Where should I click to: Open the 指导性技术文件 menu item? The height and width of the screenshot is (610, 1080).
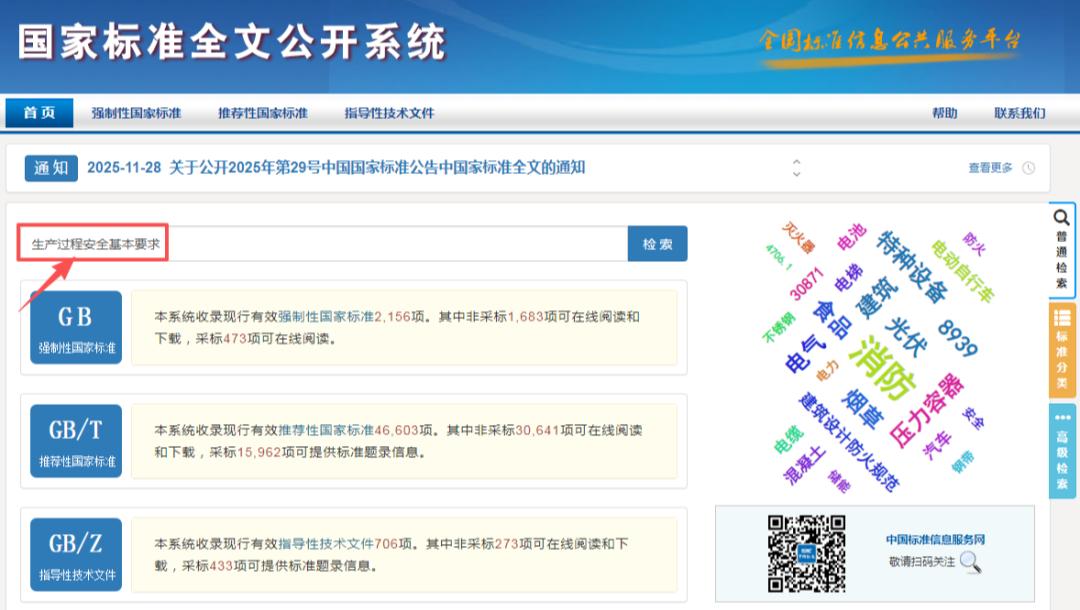[389, 113]
